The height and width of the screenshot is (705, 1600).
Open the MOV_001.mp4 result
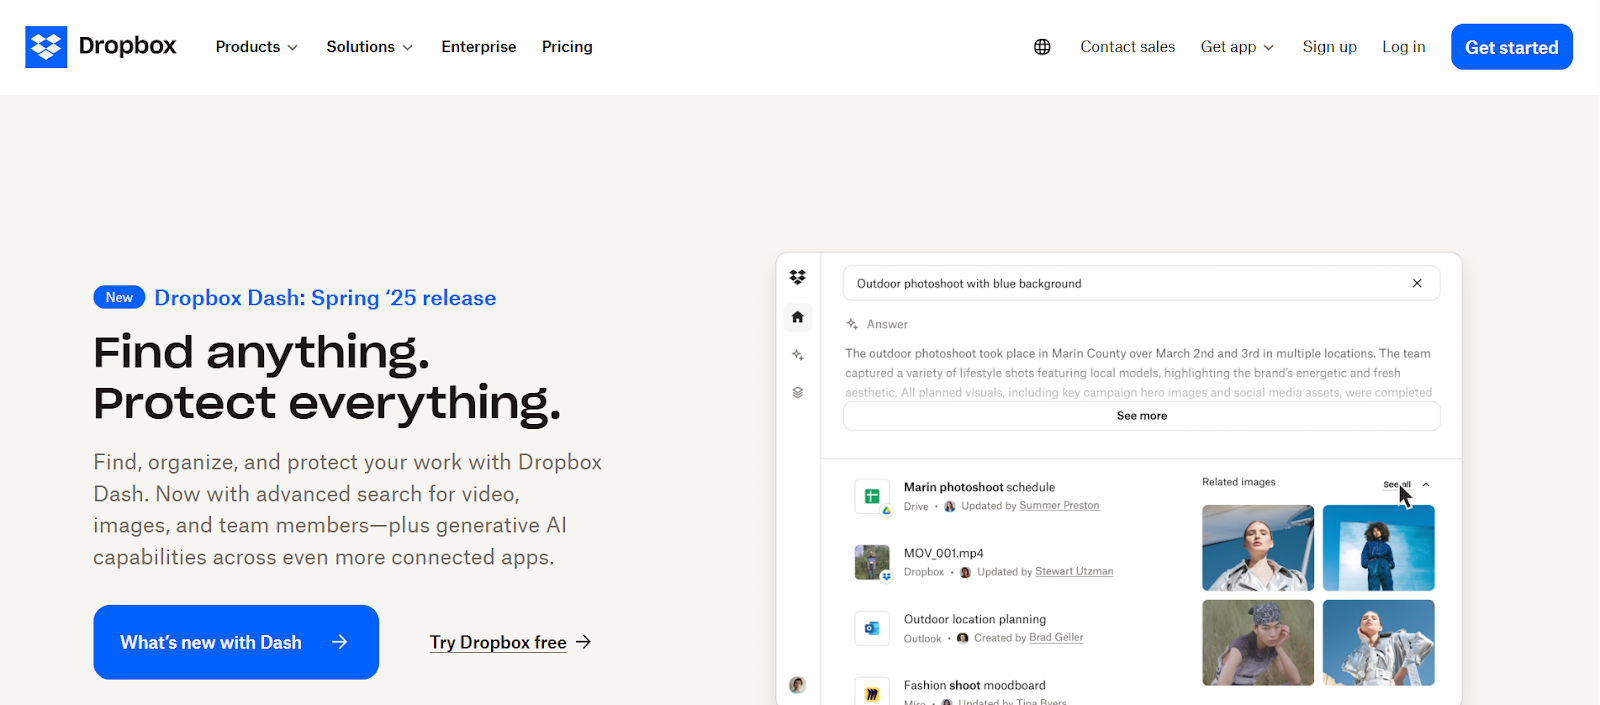coord(943,553)
